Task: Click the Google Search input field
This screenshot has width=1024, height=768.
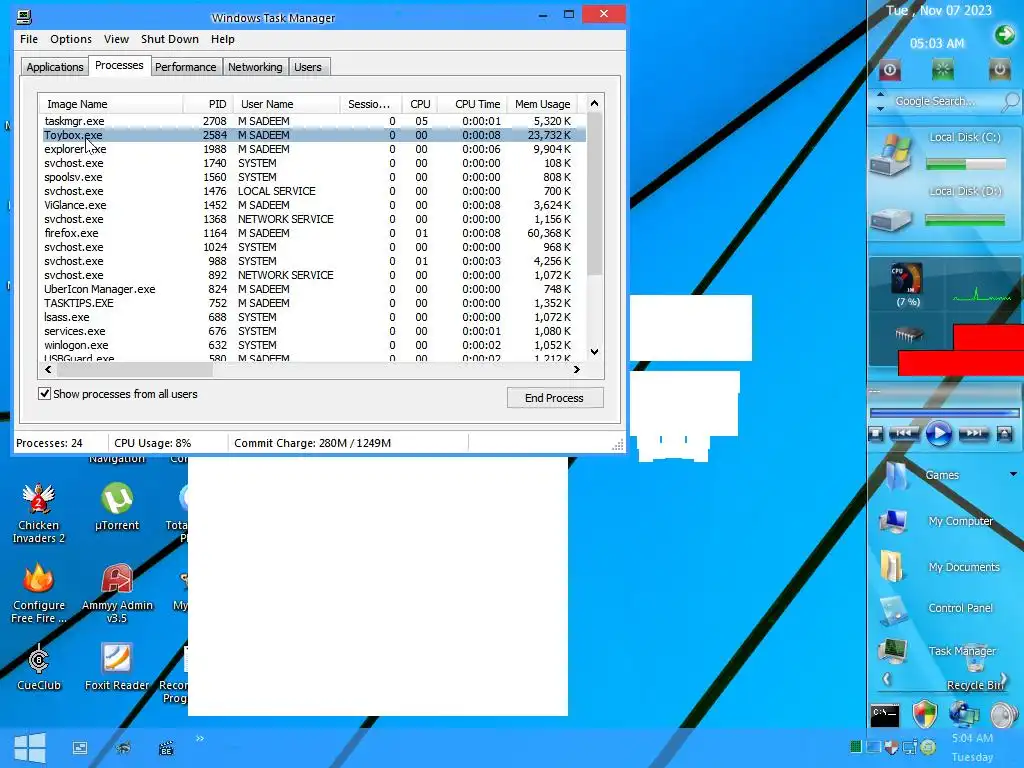Action: (x=944, y=101)
